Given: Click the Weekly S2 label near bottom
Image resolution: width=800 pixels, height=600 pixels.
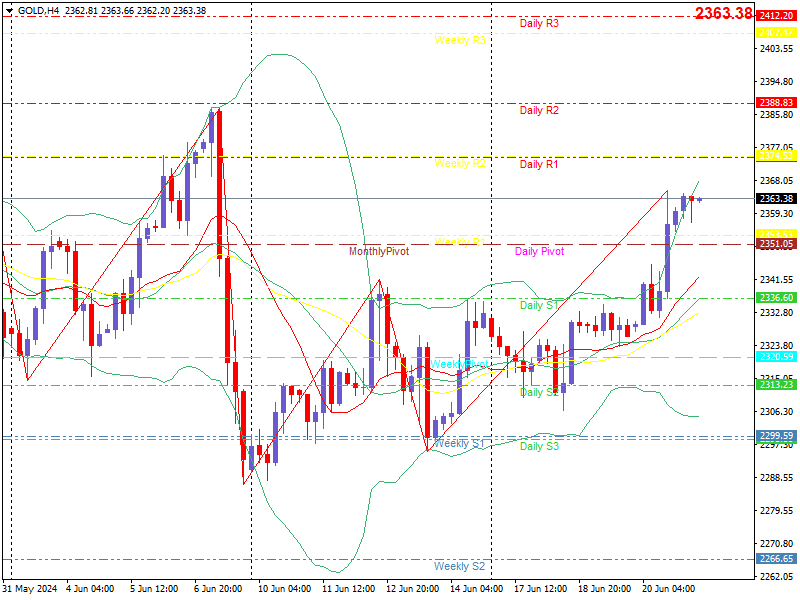Looking at the screenshot, I should (459, 566).
